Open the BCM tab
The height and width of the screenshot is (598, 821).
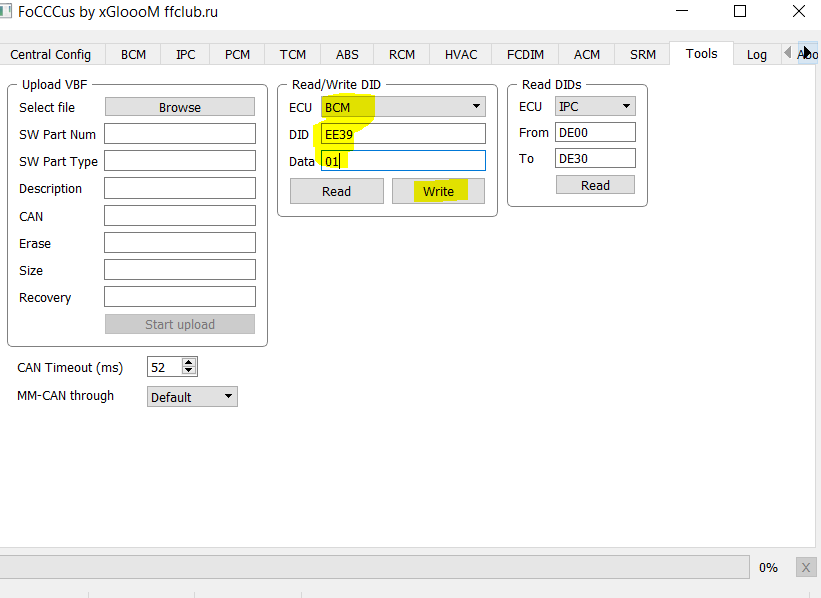tap(133, 54)
